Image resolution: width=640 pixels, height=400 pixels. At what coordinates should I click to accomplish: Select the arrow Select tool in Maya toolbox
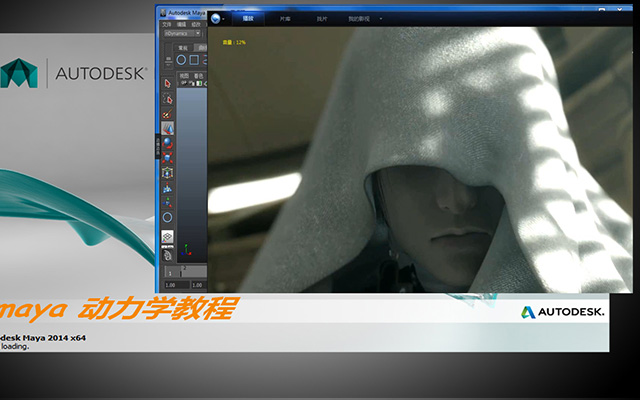click(167, 83)
